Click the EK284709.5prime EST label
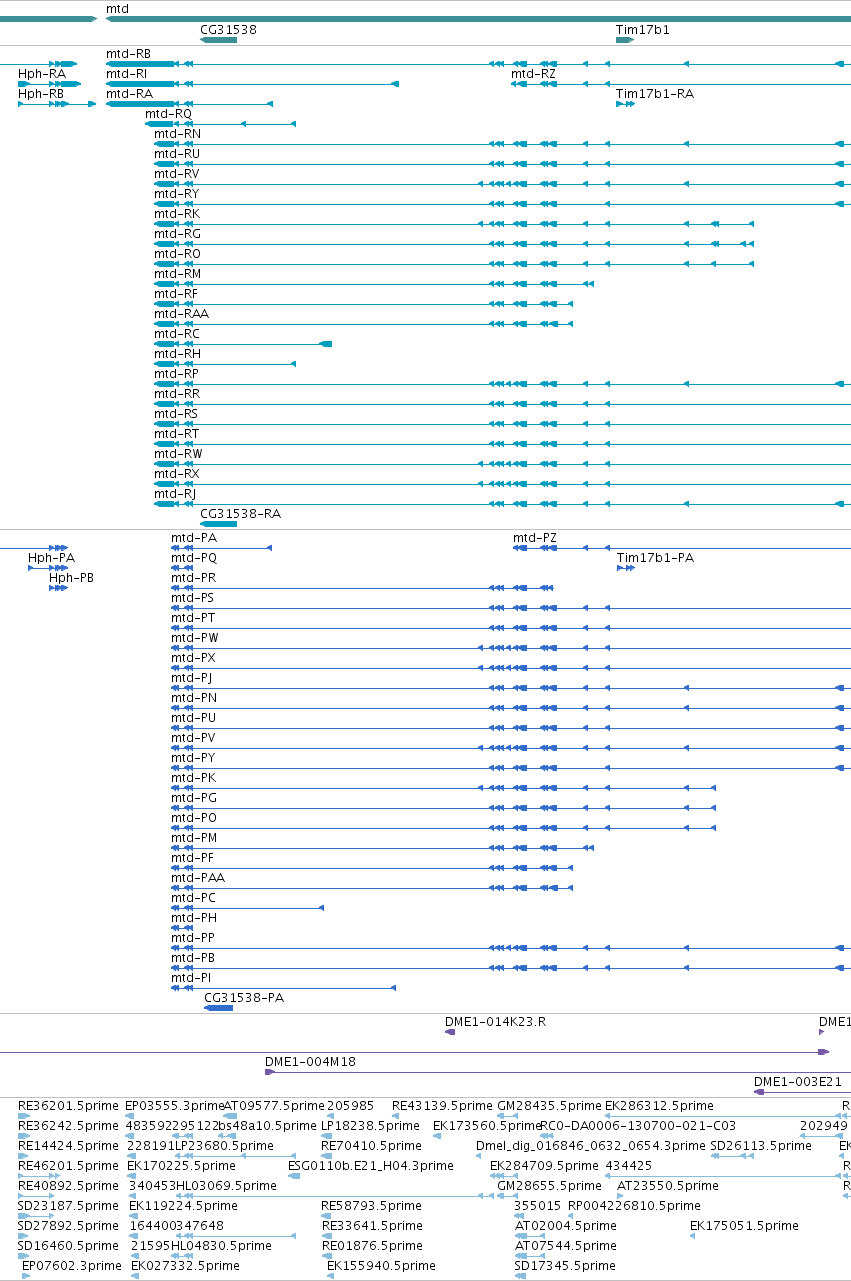Image resolution: width=851 pixels, height=1281 pixels. (x=544, y=1166)
